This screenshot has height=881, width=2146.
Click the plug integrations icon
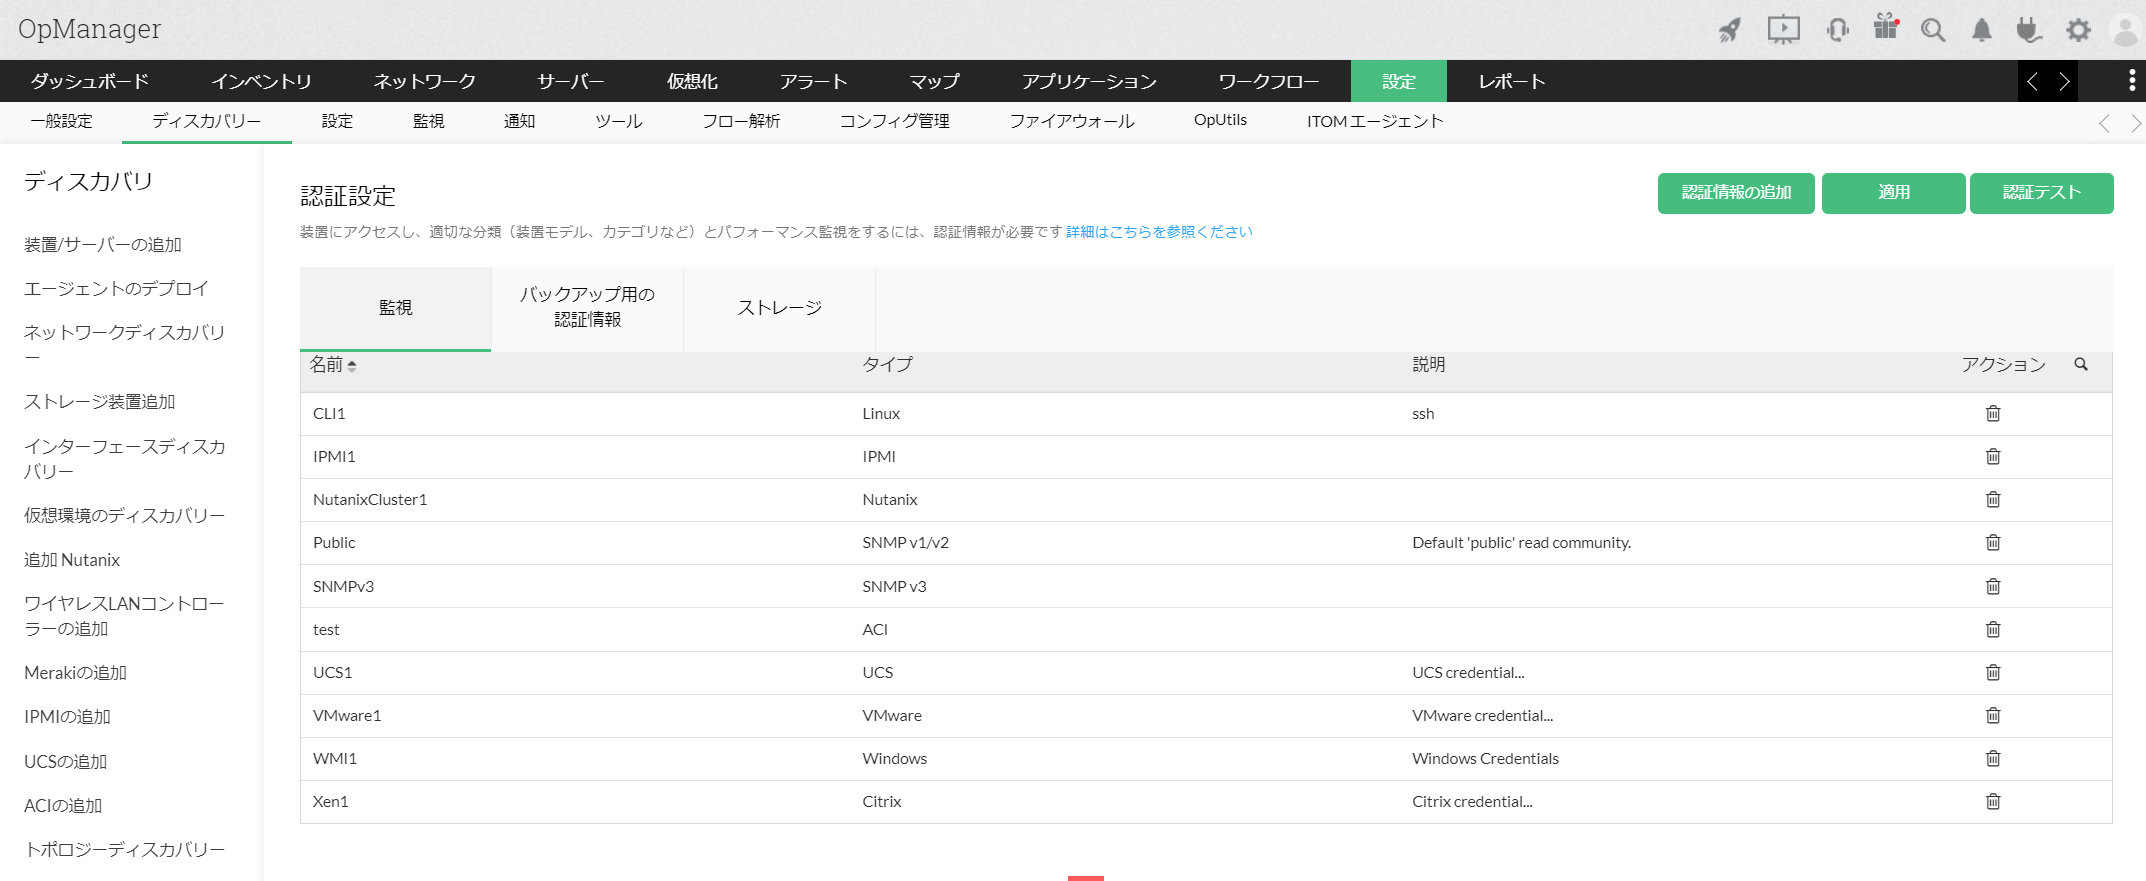coord(2029,30)
